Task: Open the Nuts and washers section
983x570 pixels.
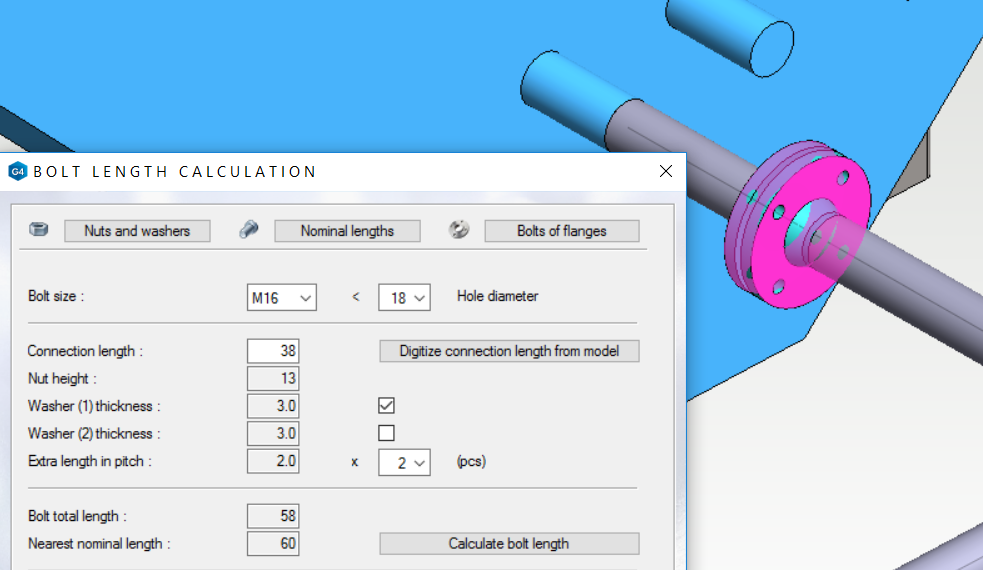Action: (x=137, y=231)
